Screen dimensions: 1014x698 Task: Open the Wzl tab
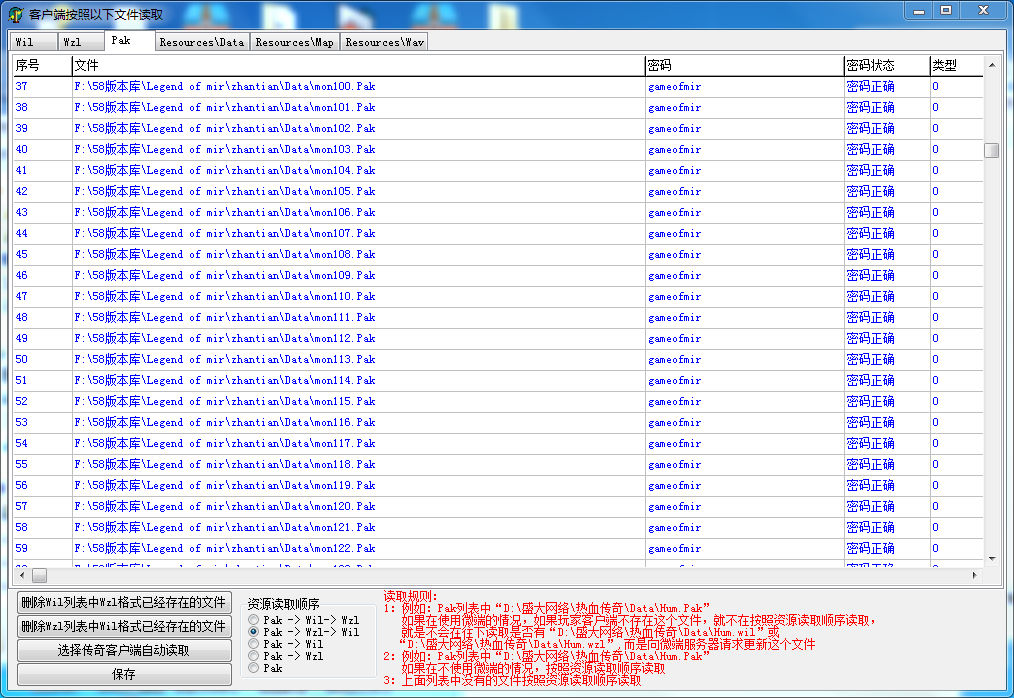(x=73, y=42)
